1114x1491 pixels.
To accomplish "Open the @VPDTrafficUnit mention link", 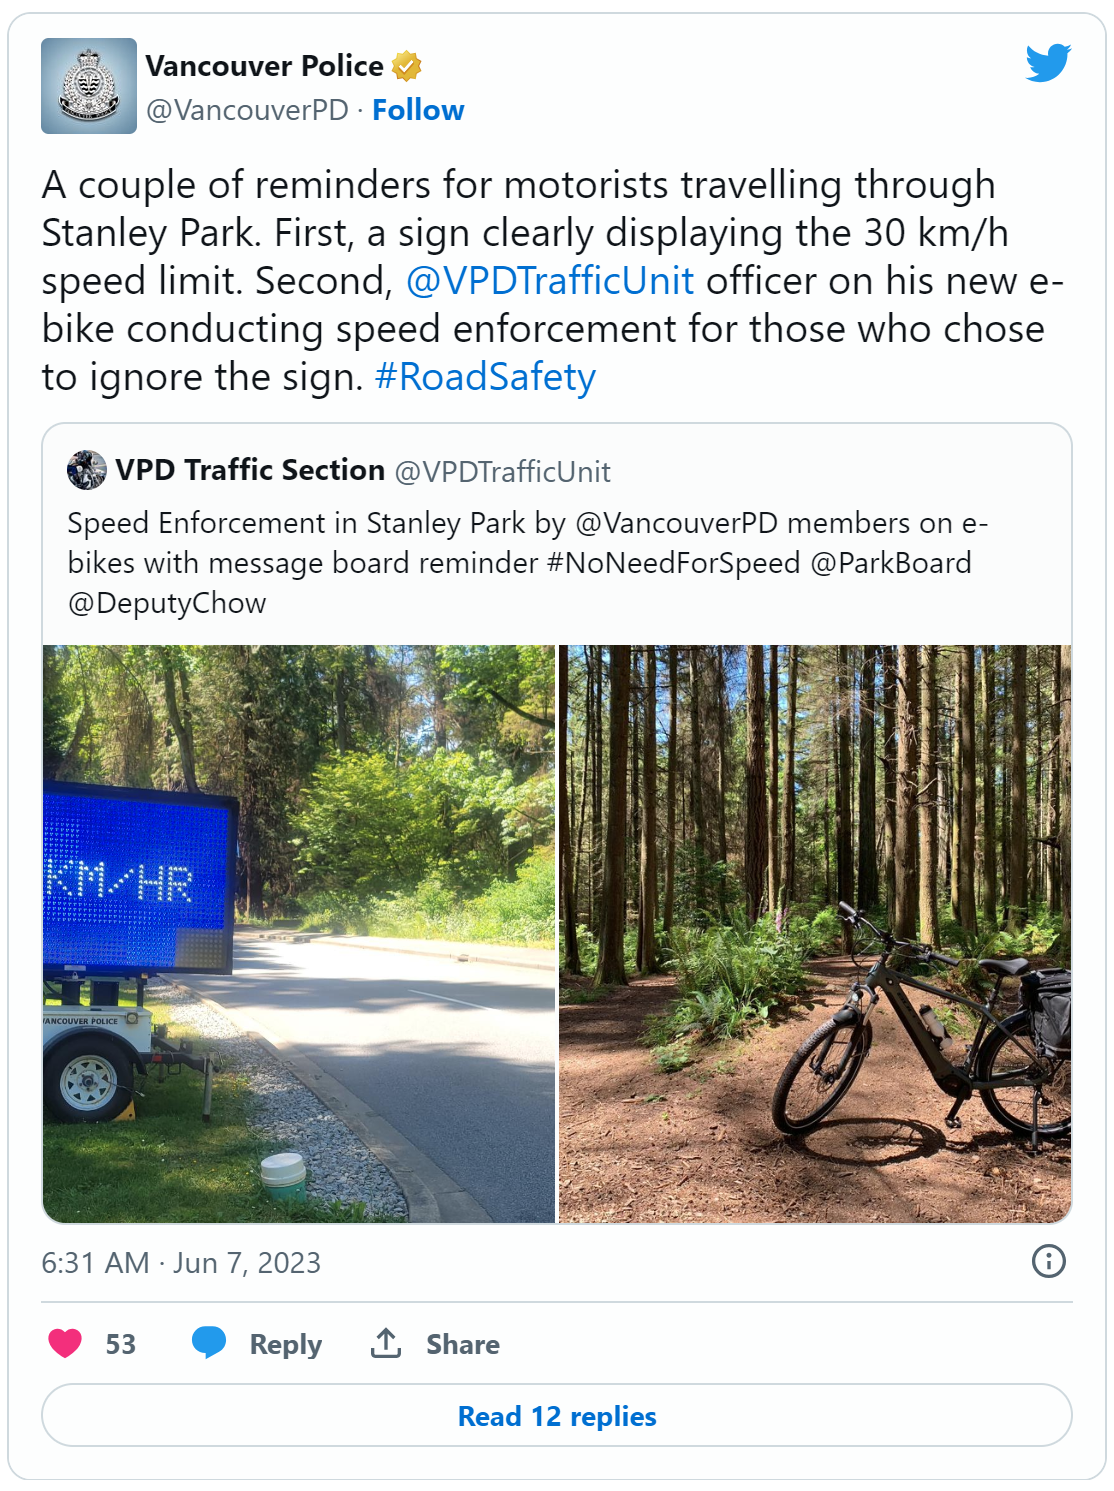I will 550,281.
